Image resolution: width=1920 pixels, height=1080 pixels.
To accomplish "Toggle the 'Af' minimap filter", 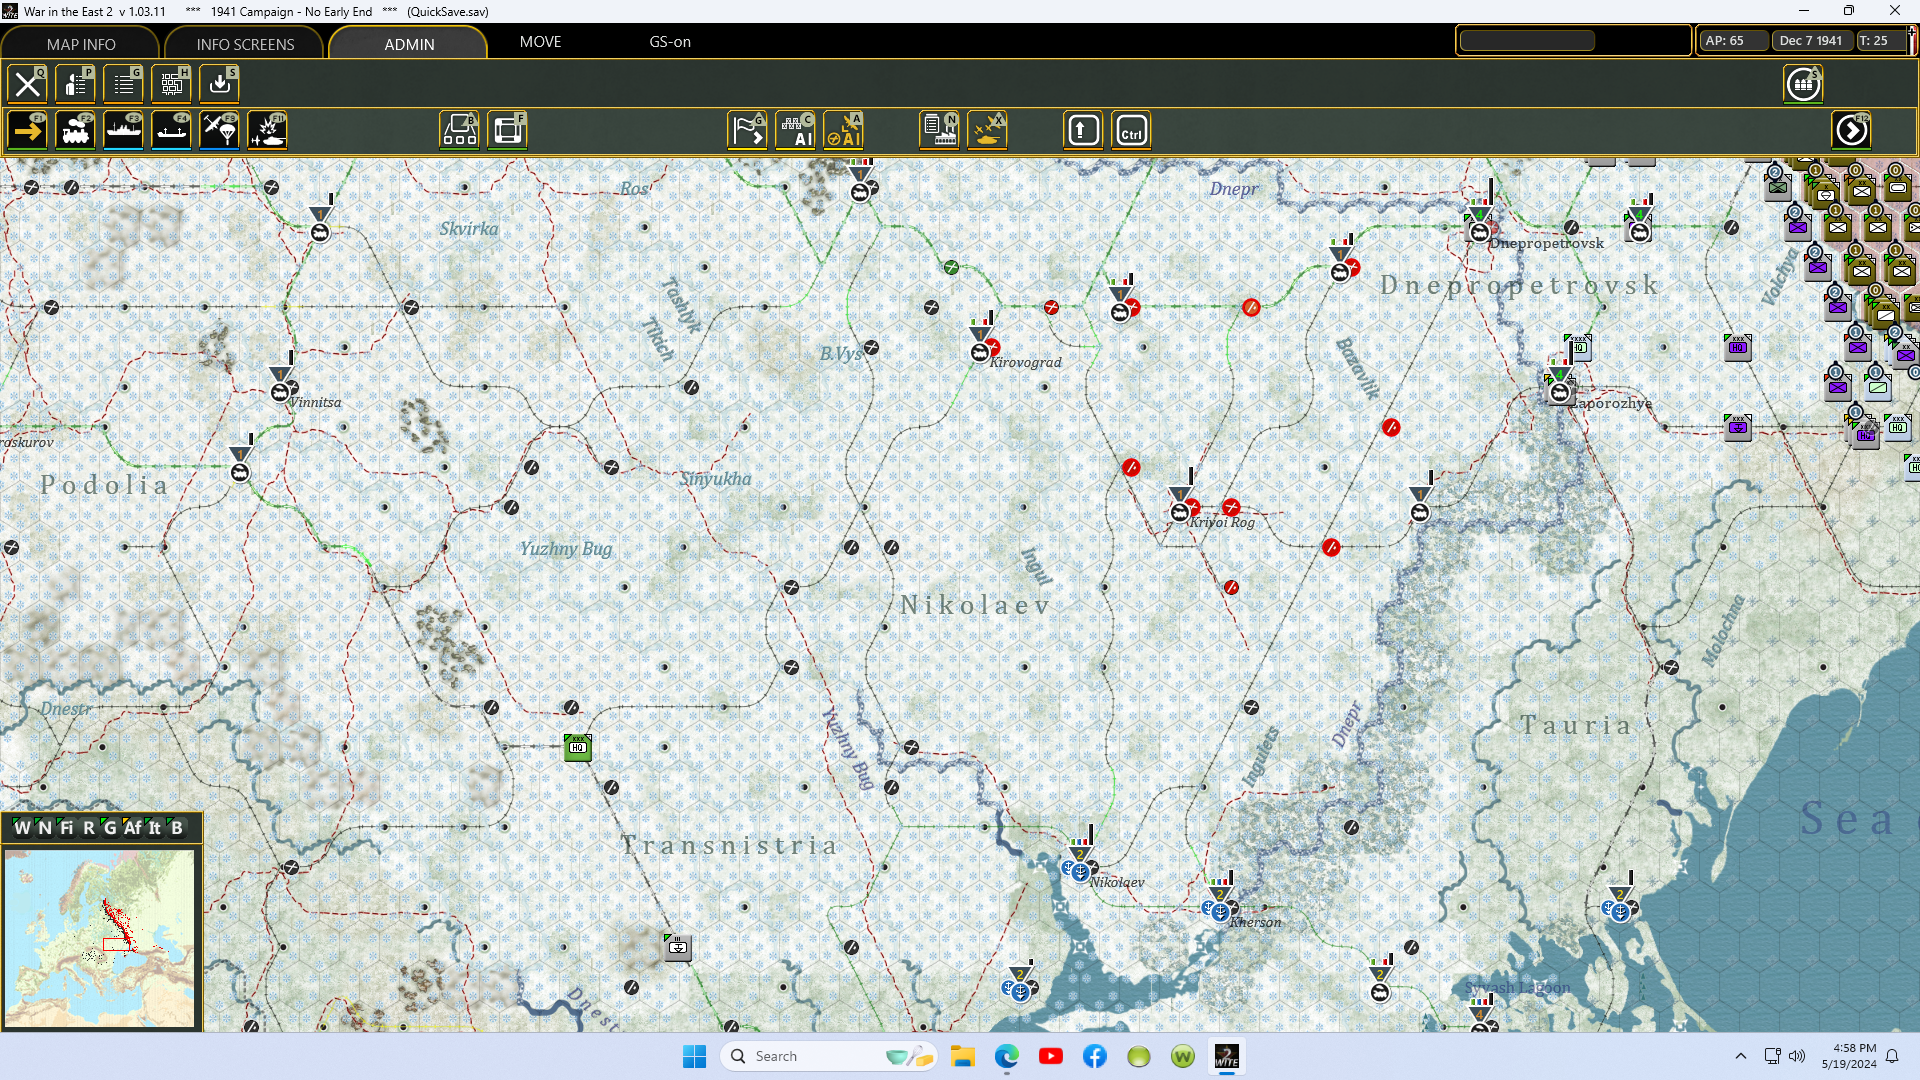I will (x=132, y=828).
